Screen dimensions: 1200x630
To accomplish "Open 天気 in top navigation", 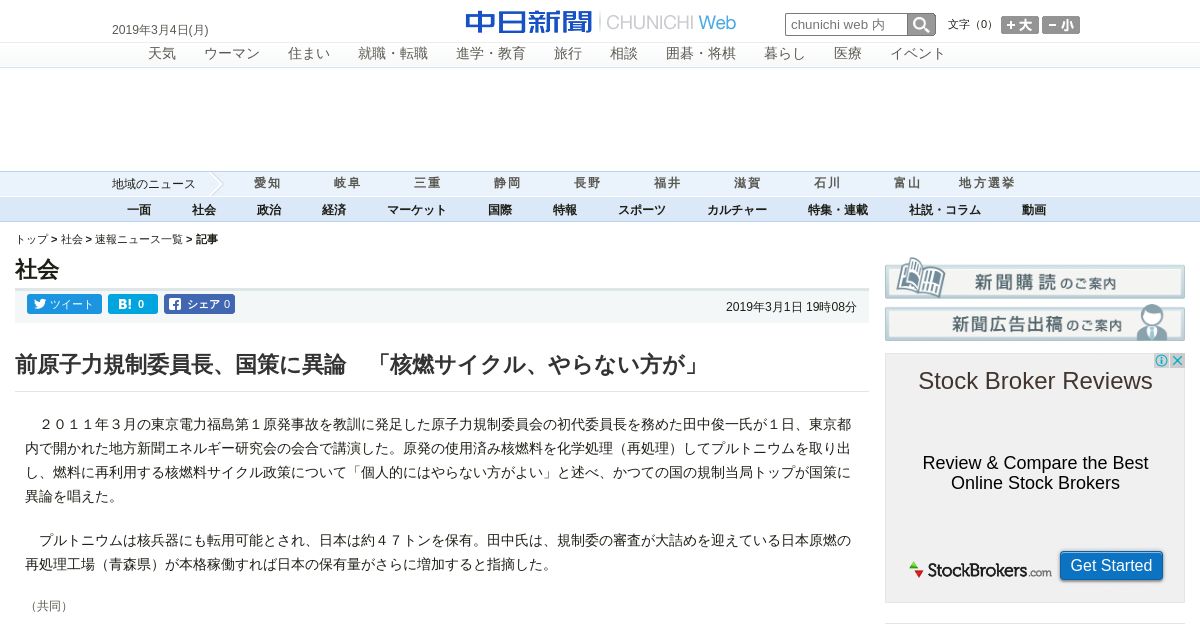I will coord(162,54).
